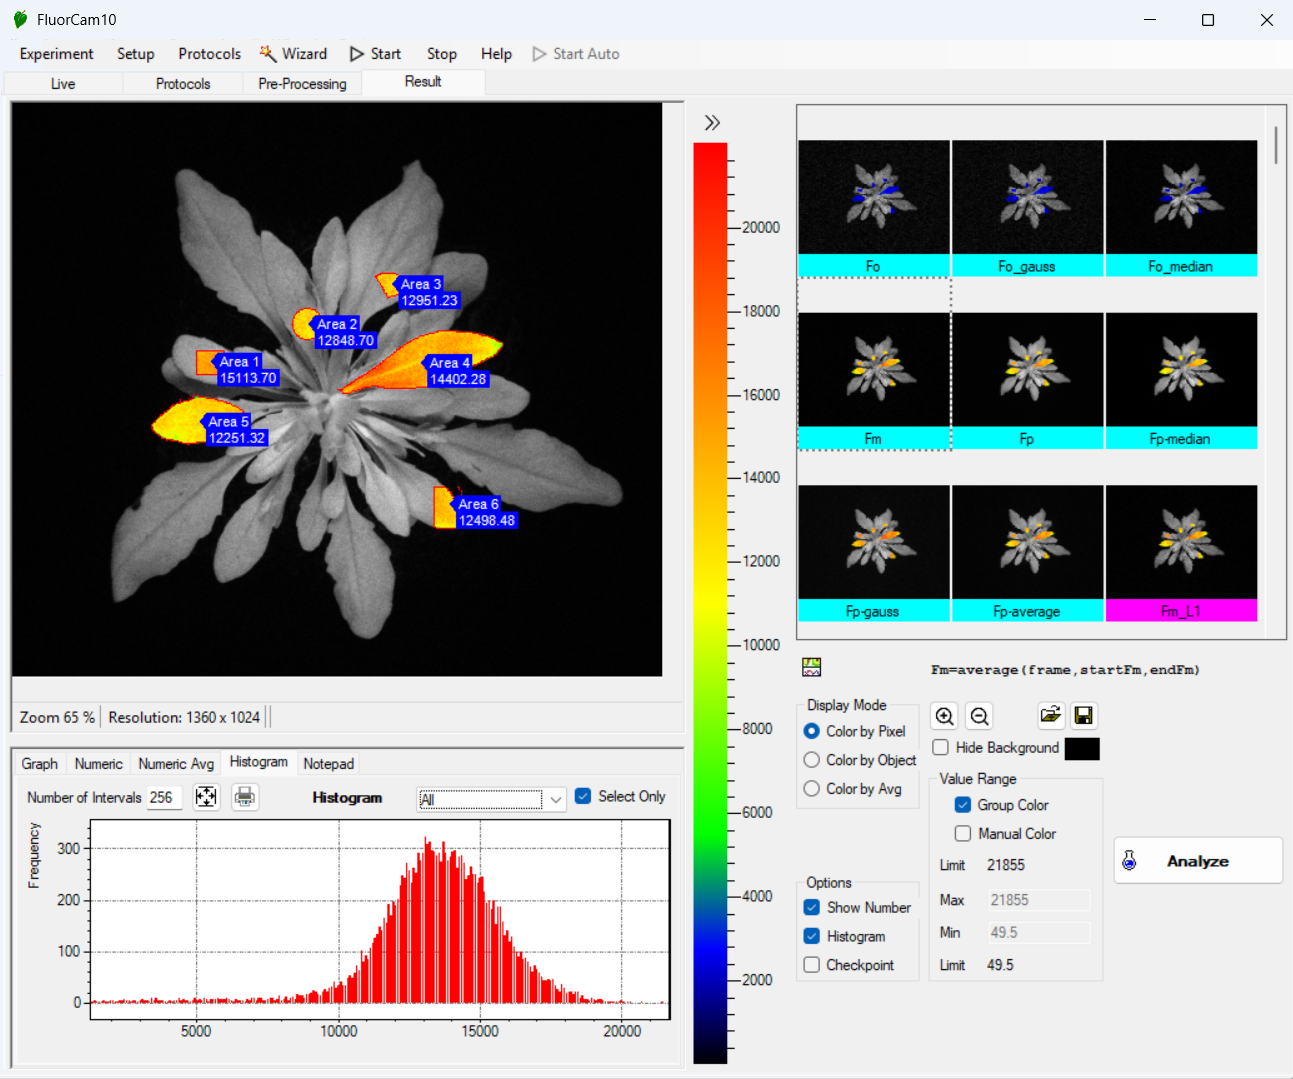The image size is (1293, 1079).
Task: Select Color by Object display mode
Action: [812, 760]
